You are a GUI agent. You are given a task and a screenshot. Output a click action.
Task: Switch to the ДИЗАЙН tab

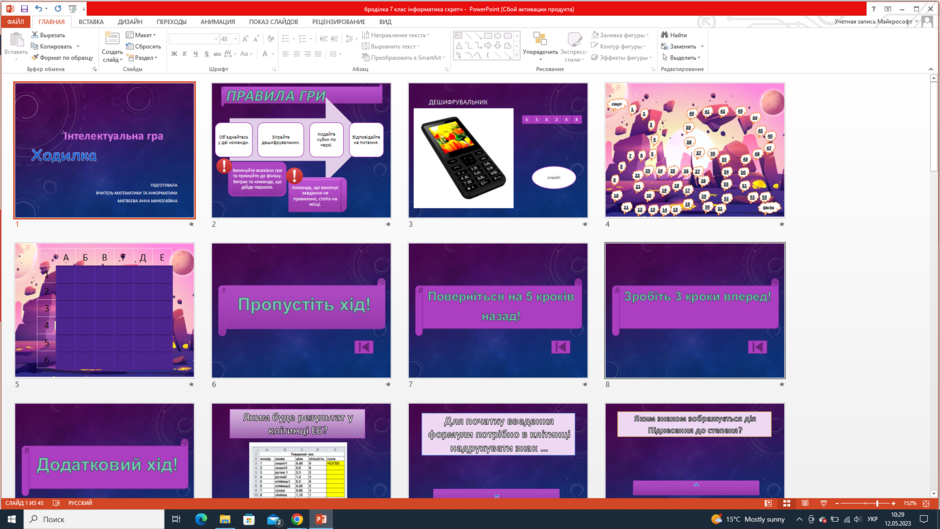point(130,22)
